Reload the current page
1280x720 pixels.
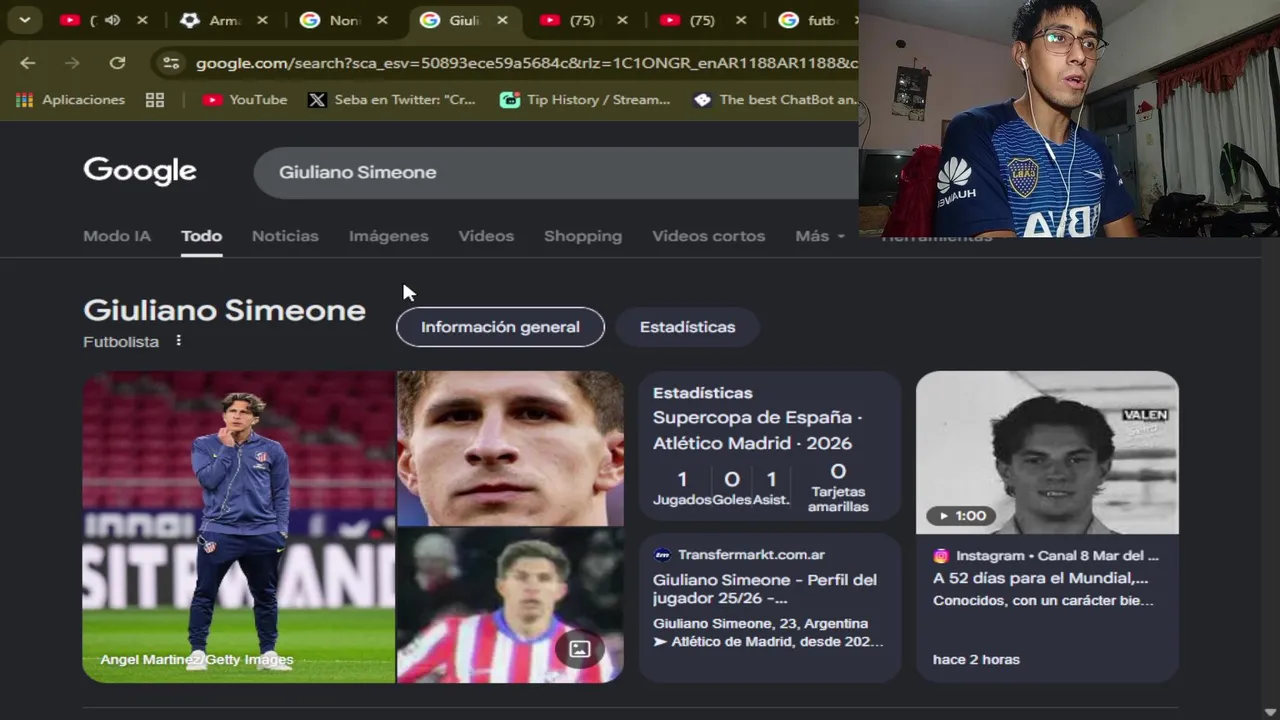point(117,63)
